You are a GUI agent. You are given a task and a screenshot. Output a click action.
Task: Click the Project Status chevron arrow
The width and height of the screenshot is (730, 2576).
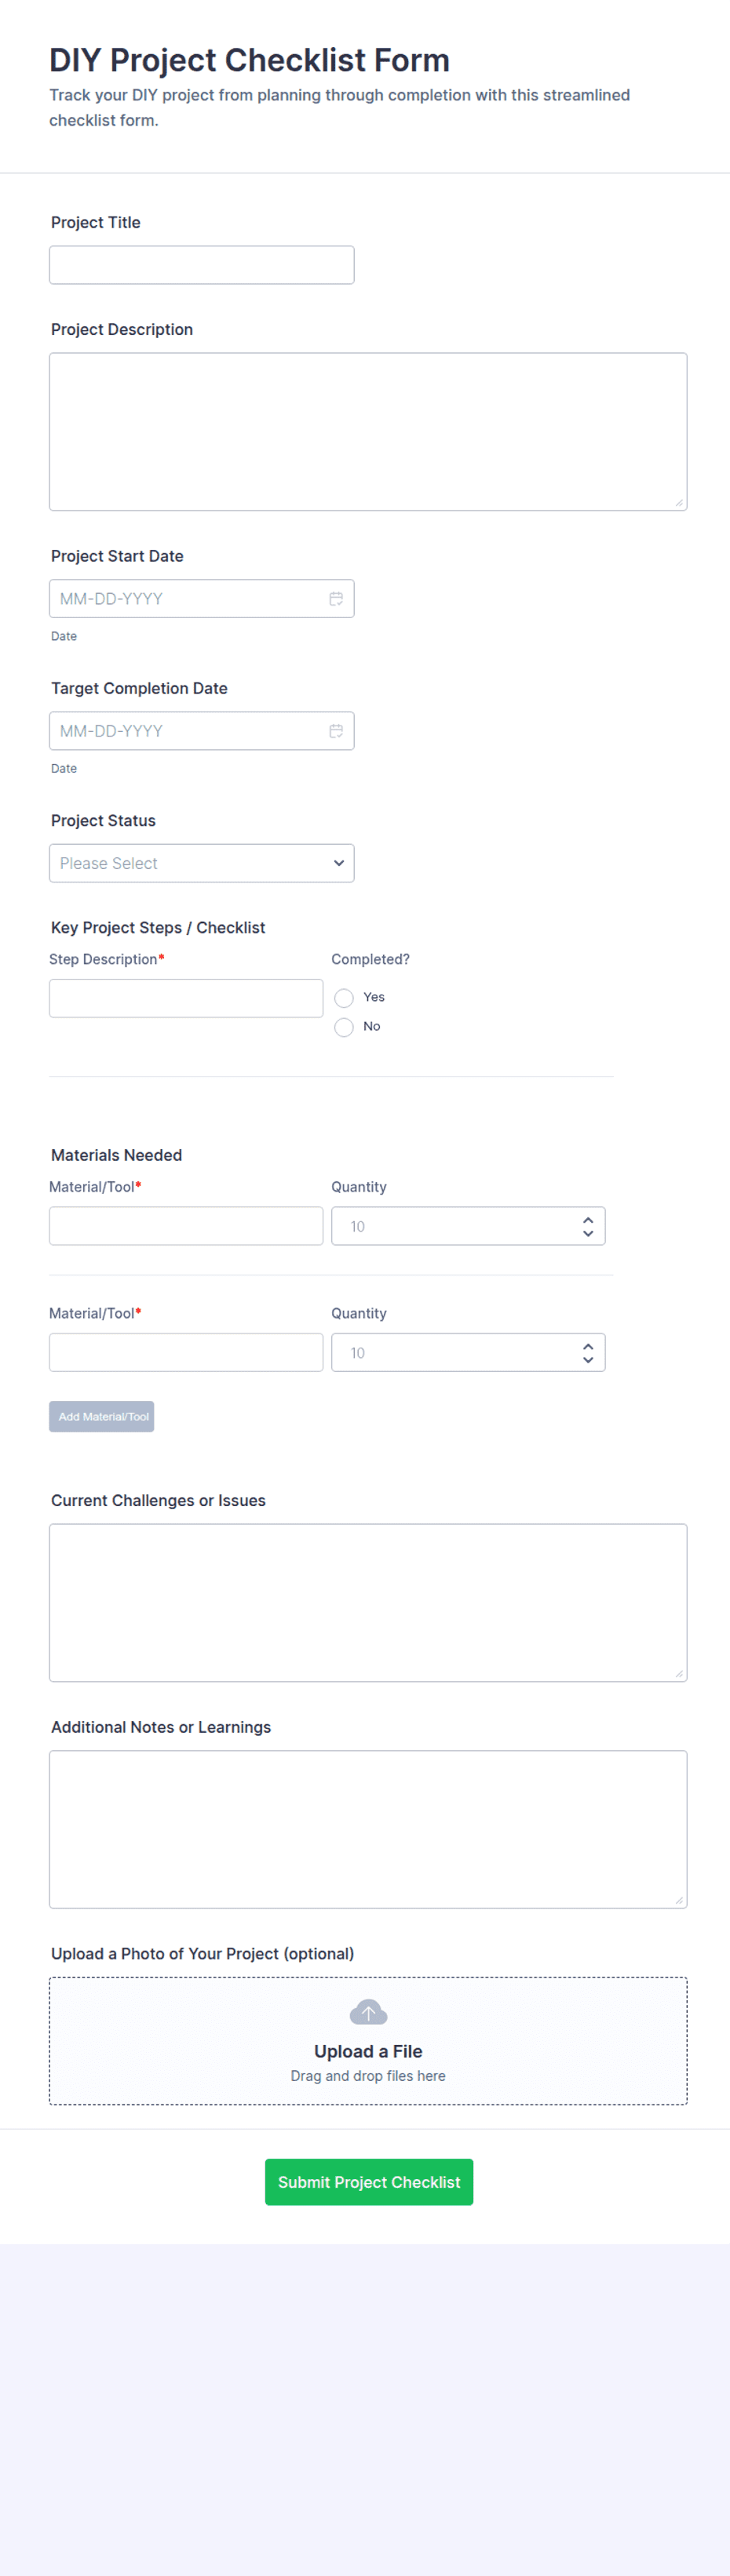[x=339, y=863]
